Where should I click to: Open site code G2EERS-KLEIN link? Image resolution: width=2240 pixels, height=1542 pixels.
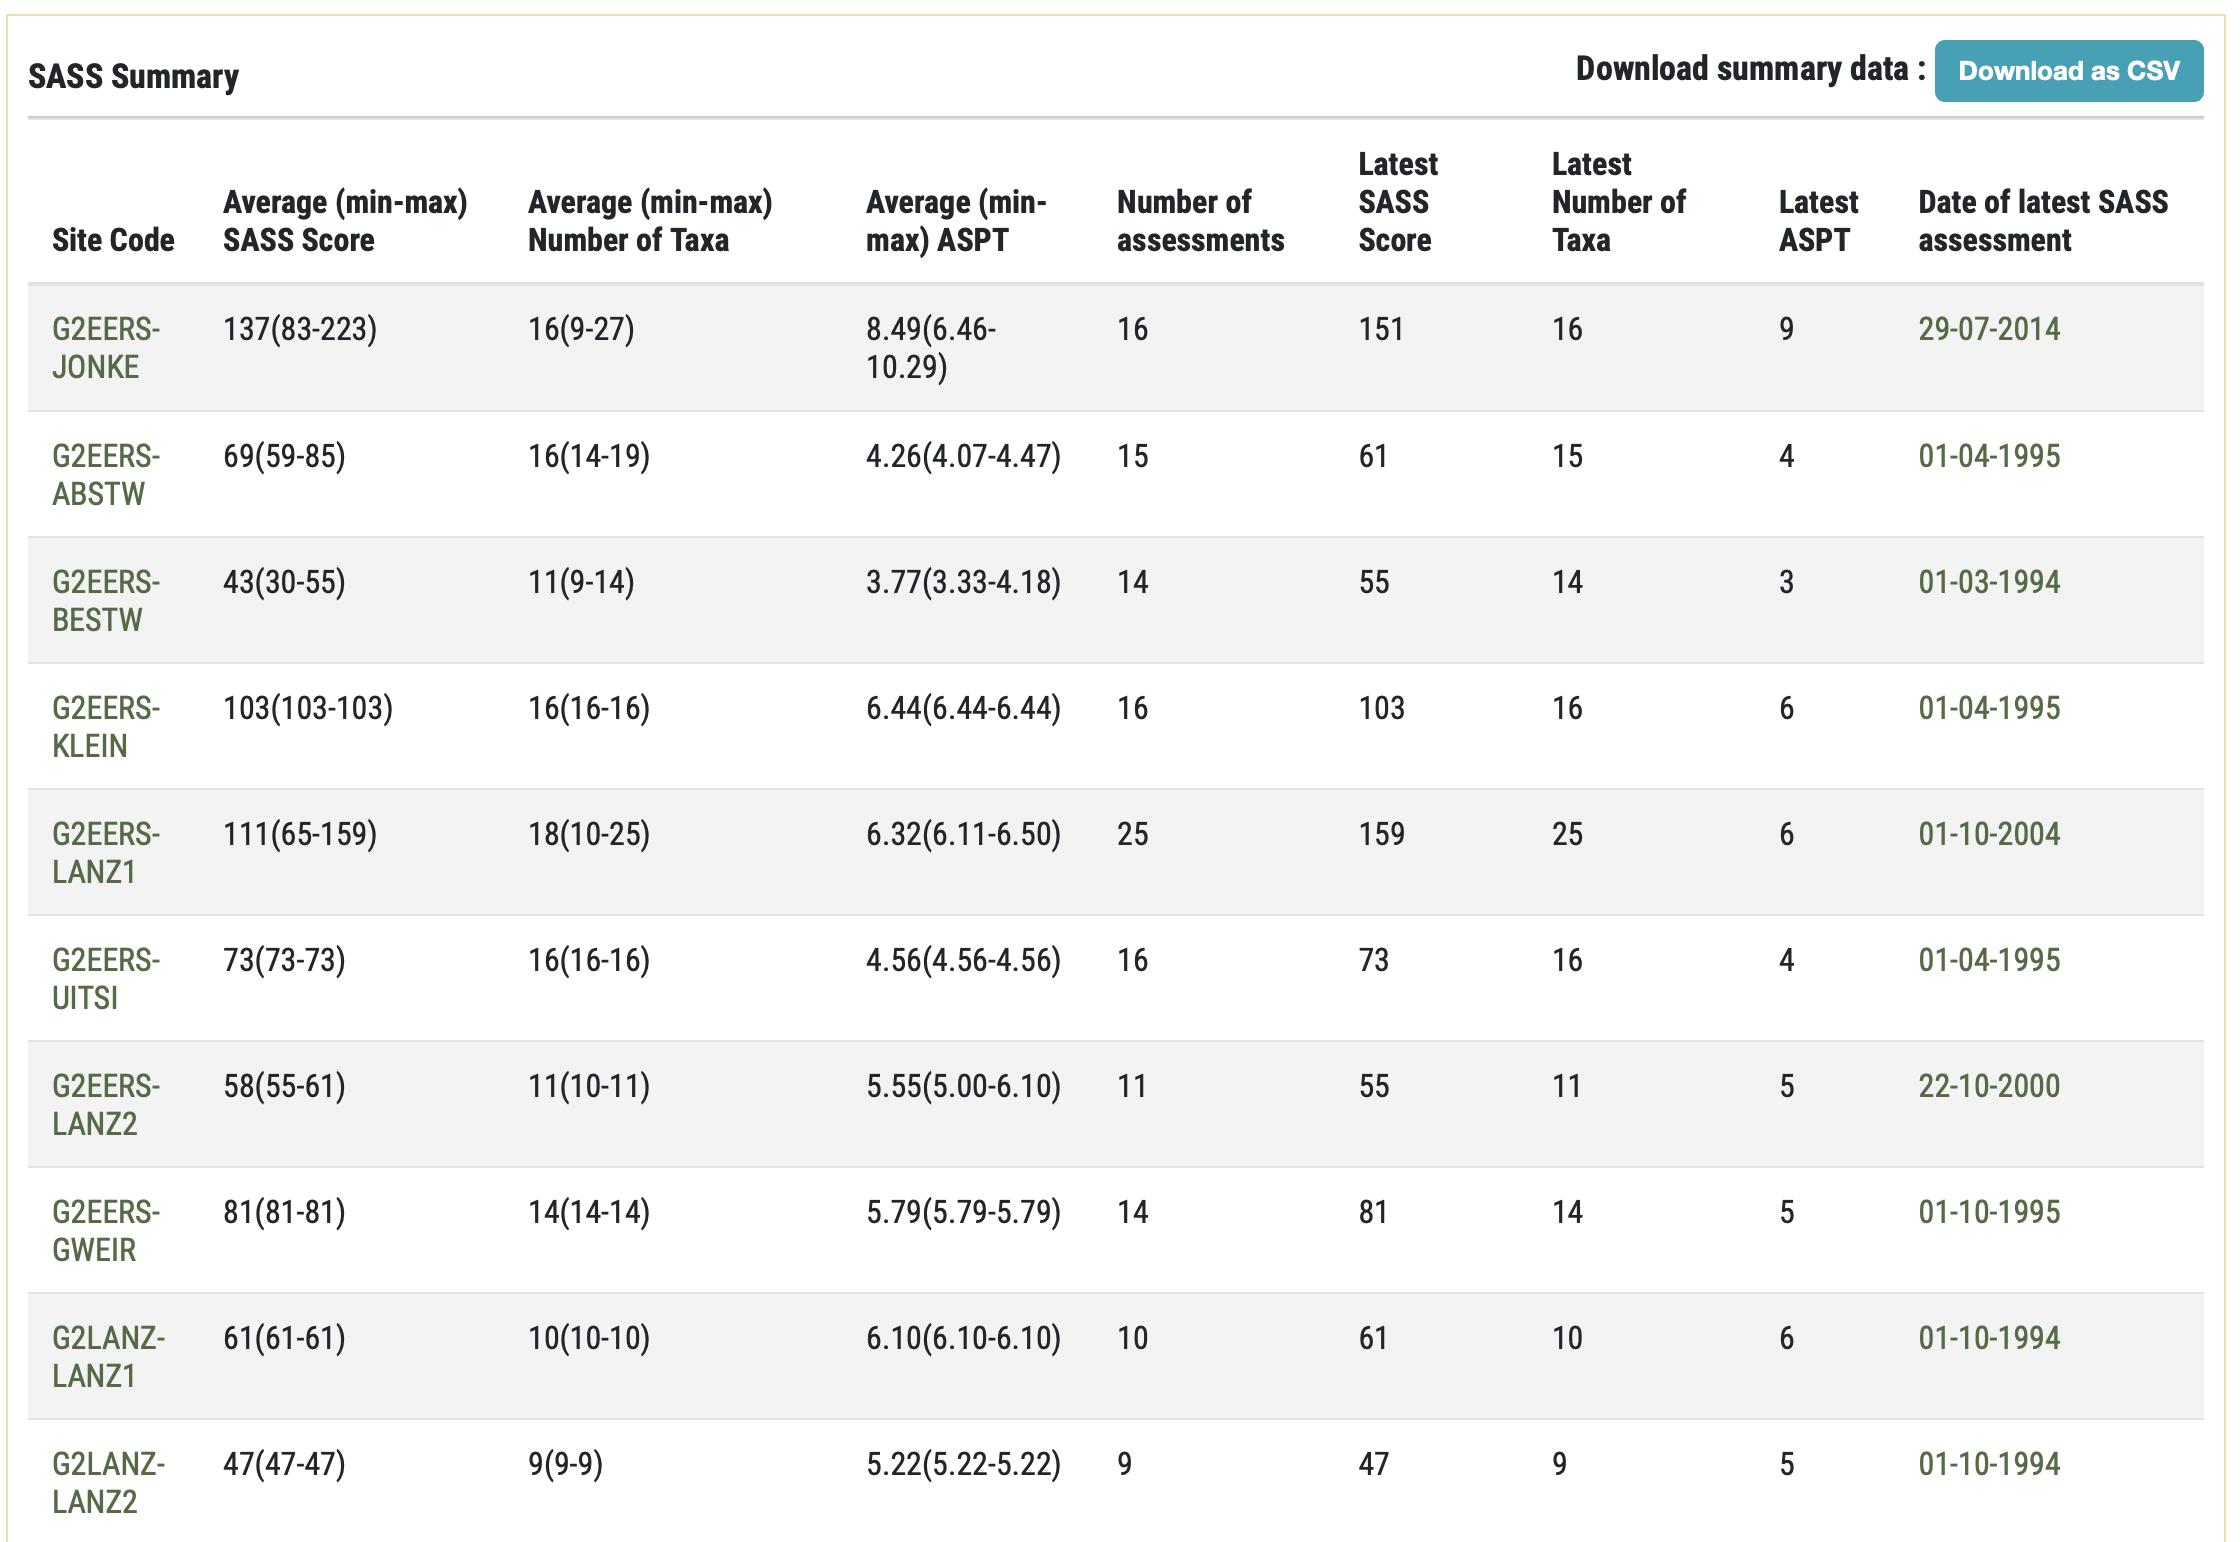point(106,727)
